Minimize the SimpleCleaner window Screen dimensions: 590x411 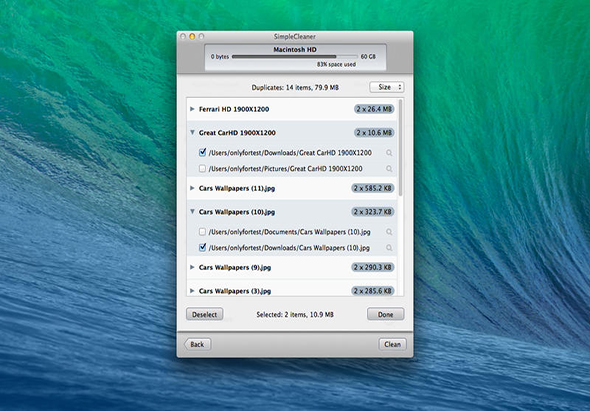(192, 37)
